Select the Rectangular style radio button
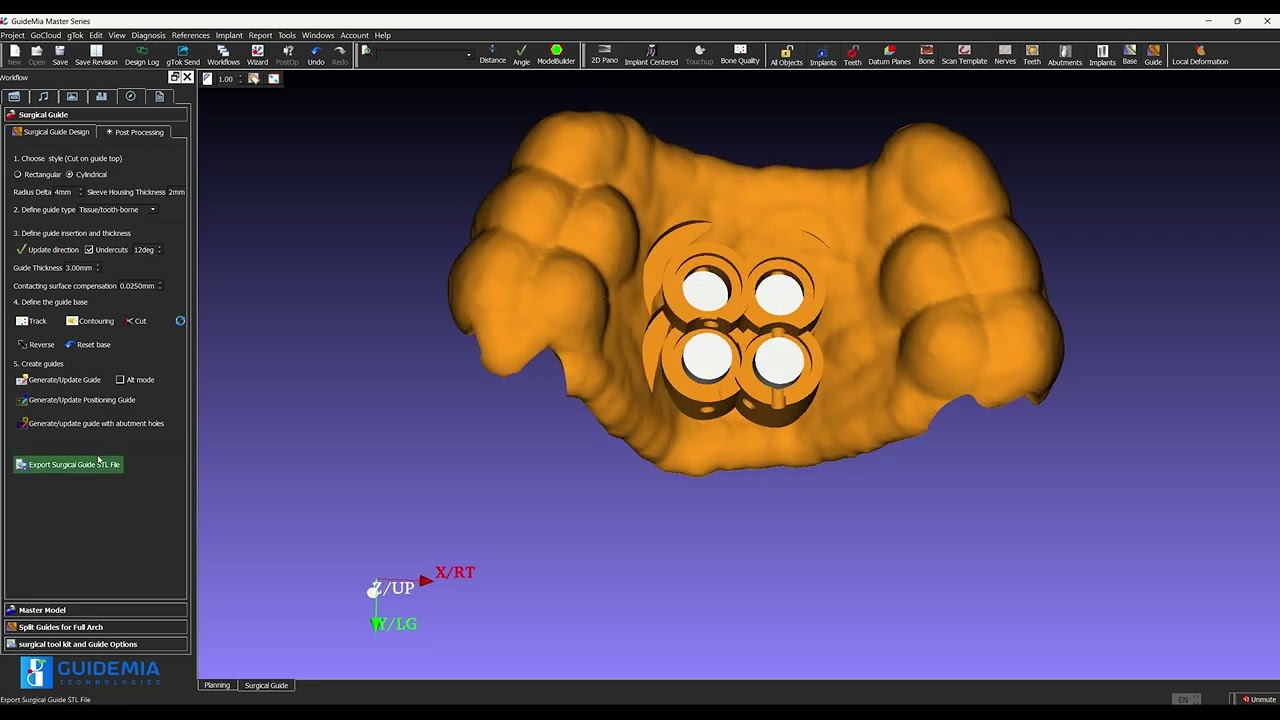This screenshot has height=720, width=1280. pos(17,174)
